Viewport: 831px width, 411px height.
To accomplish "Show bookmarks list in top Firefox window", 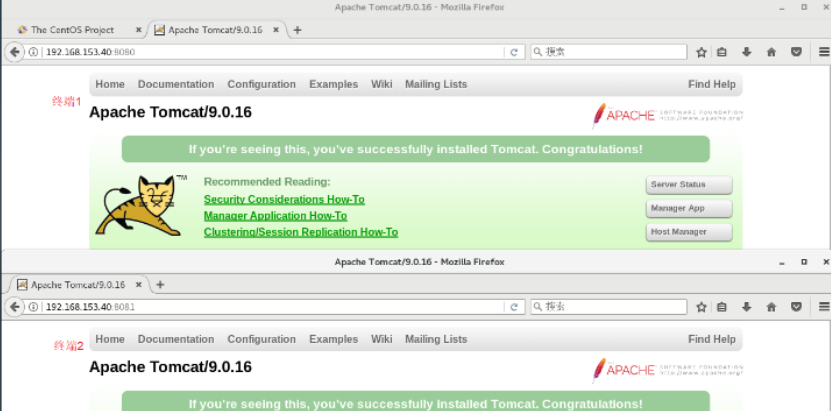I will (x=721, y=52).
